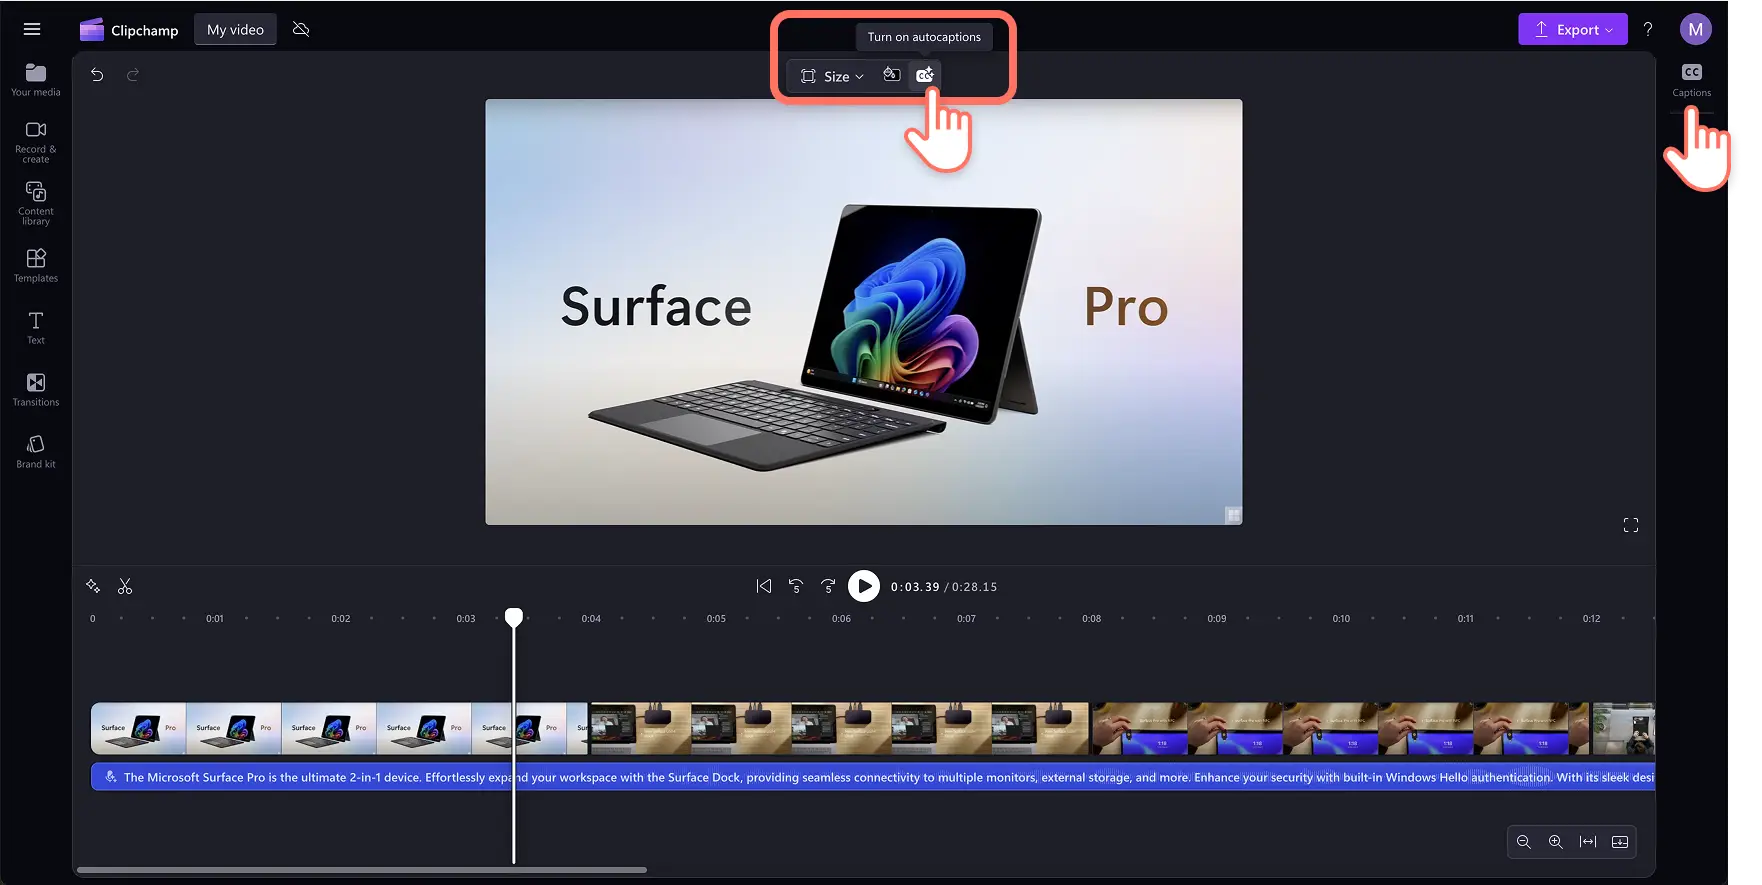Open Transitions tab

[x=36, y=389]
